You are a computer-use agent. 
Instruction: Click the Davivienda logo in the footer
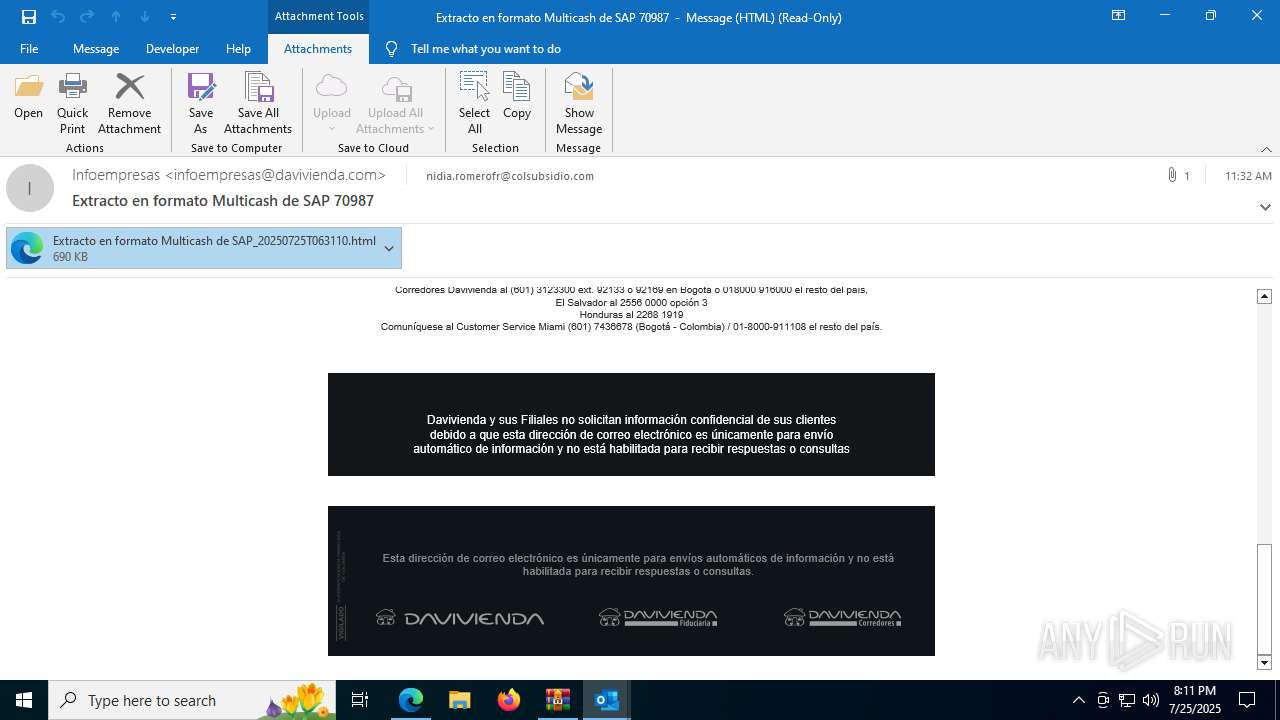point(460,618)
